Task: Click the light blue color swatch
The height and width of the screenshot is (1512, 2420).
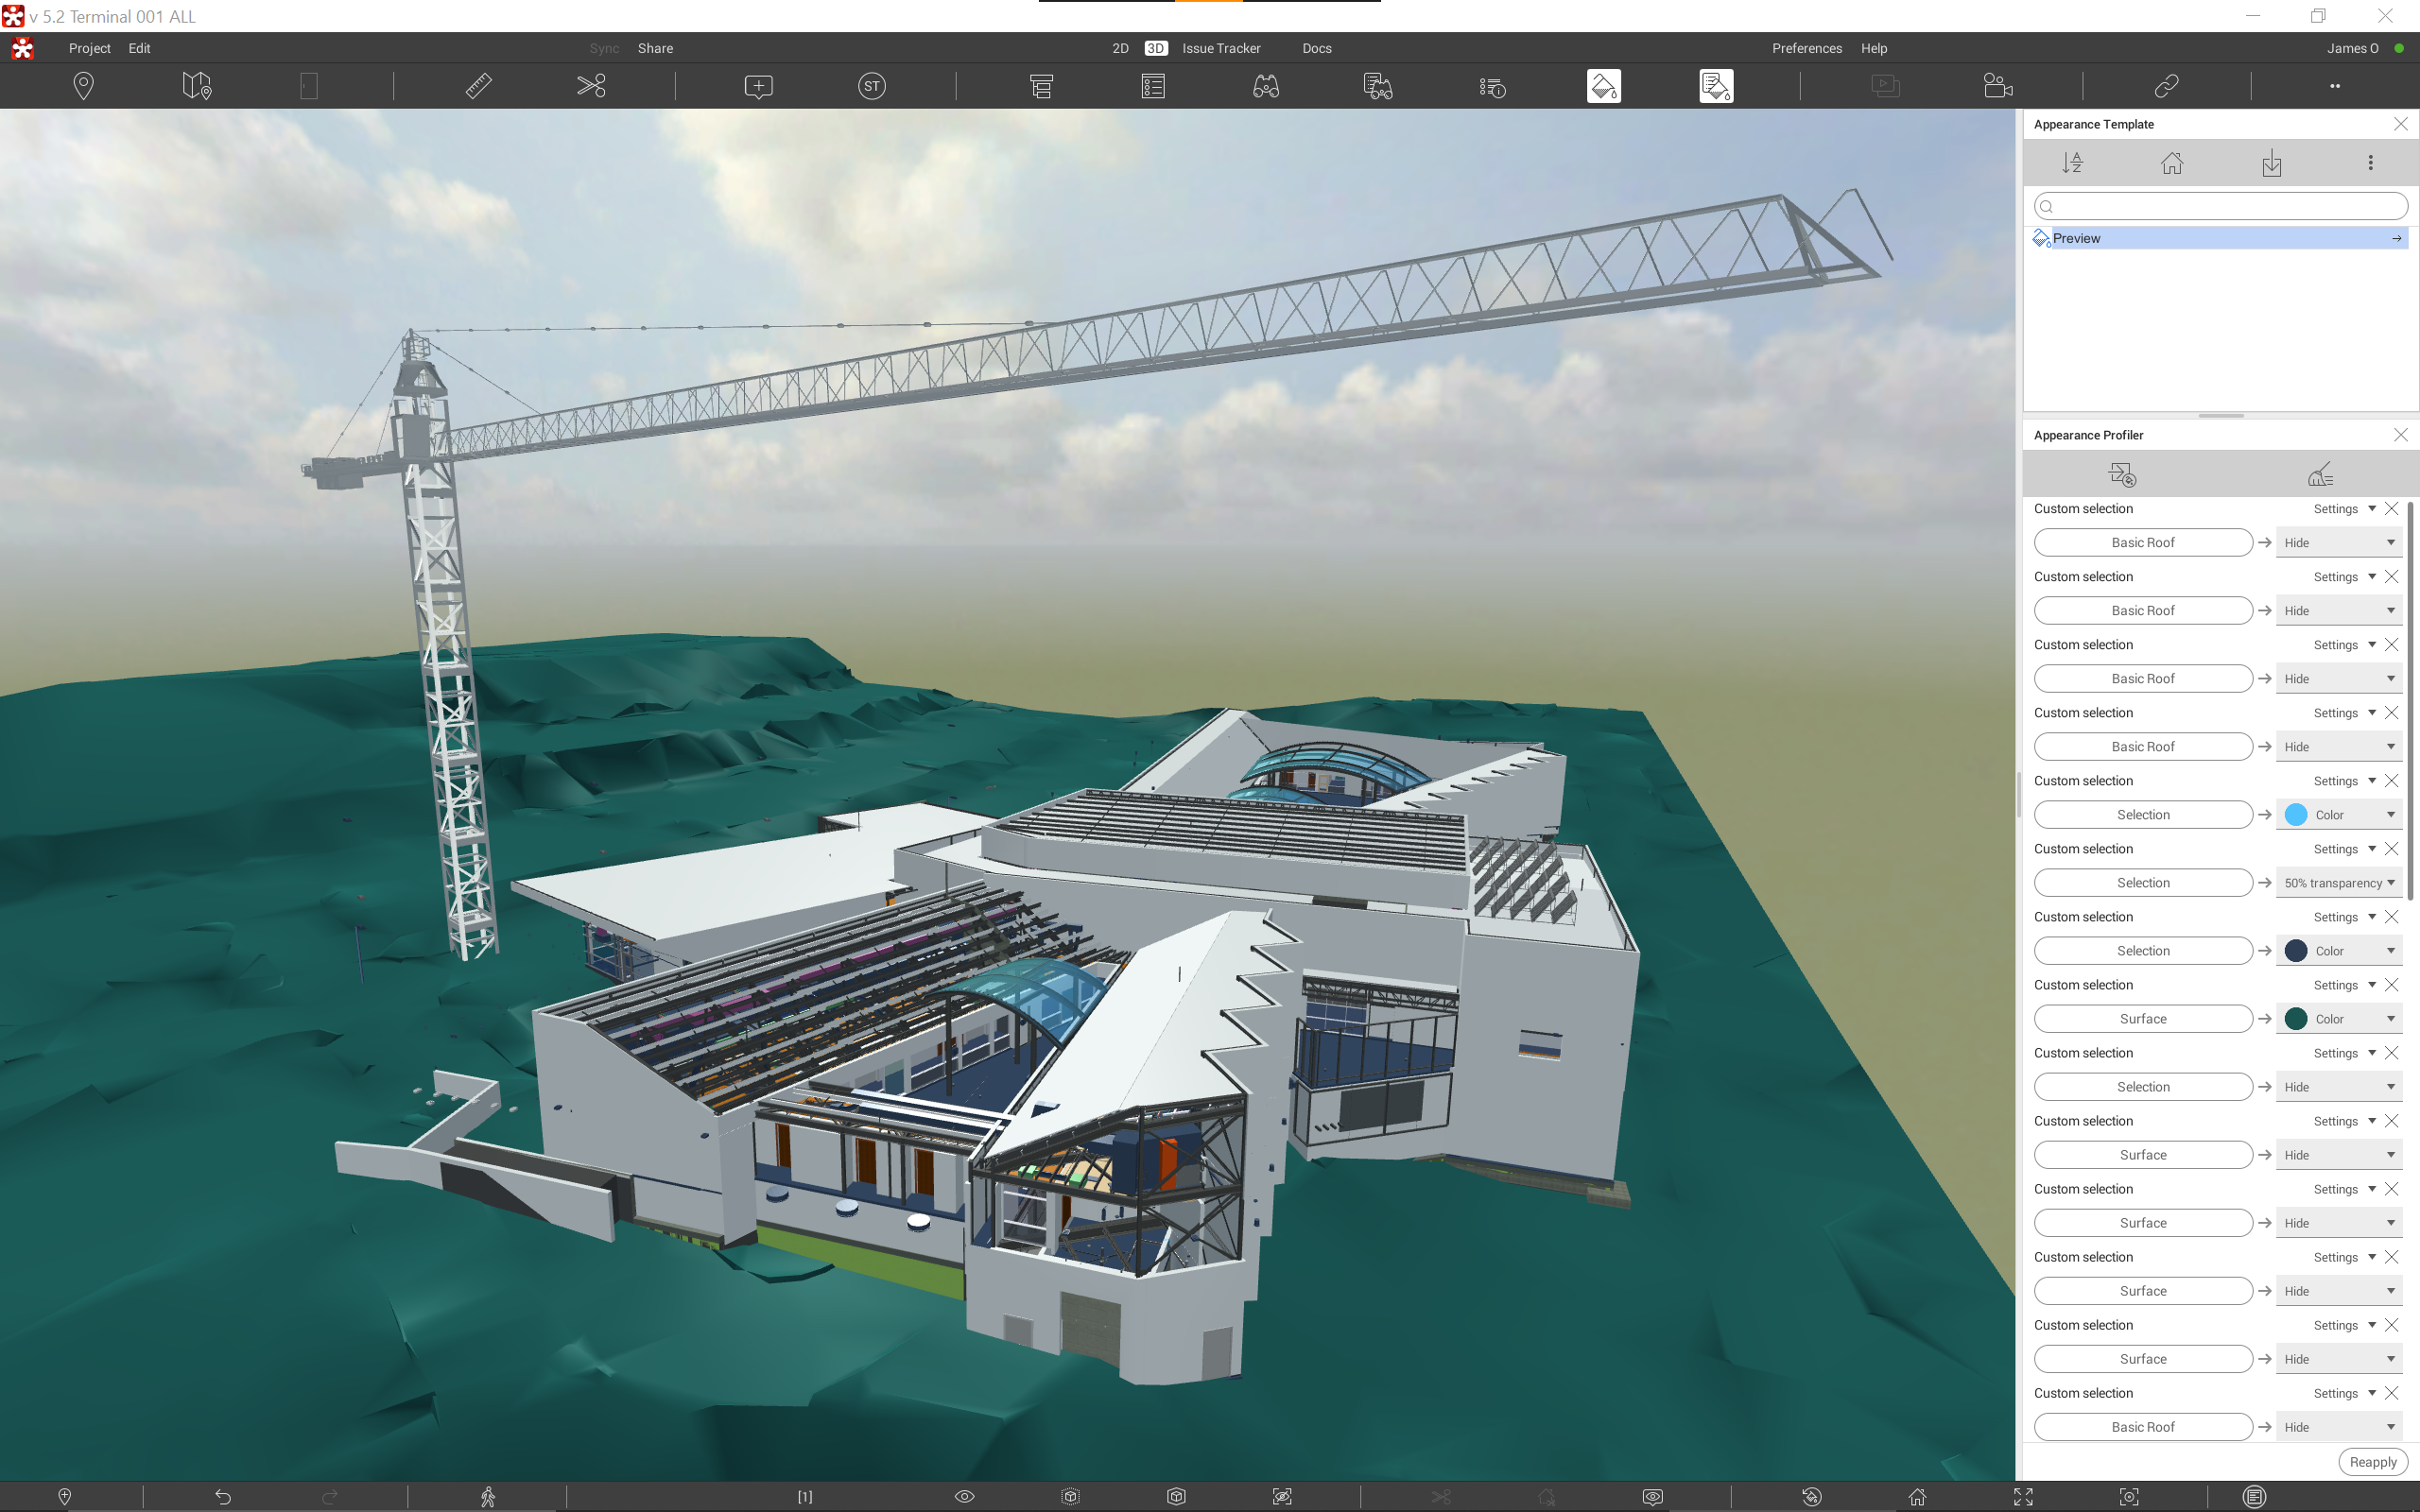Action: pos(2296,815)
